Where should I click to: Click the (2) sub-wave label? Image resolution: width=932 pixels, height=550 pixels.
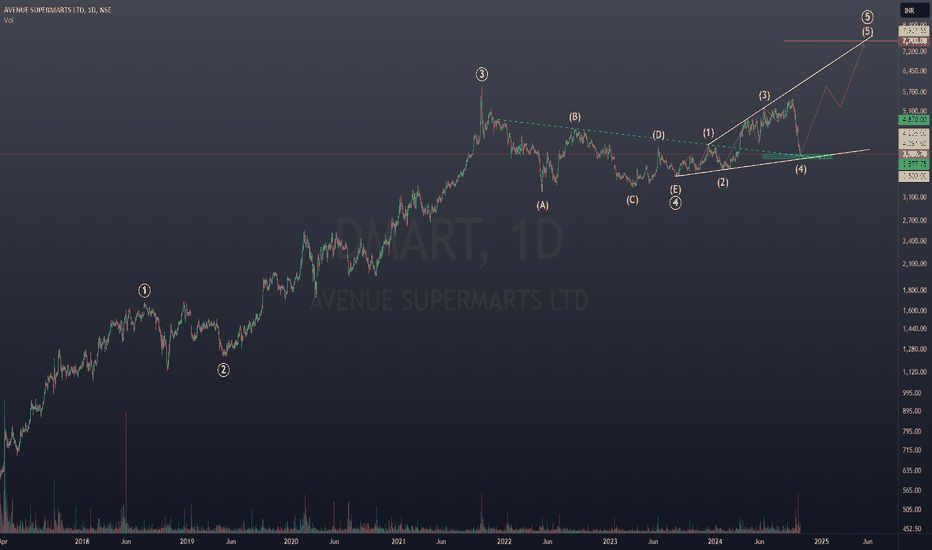pyautogui.click(x=723, y=183)
